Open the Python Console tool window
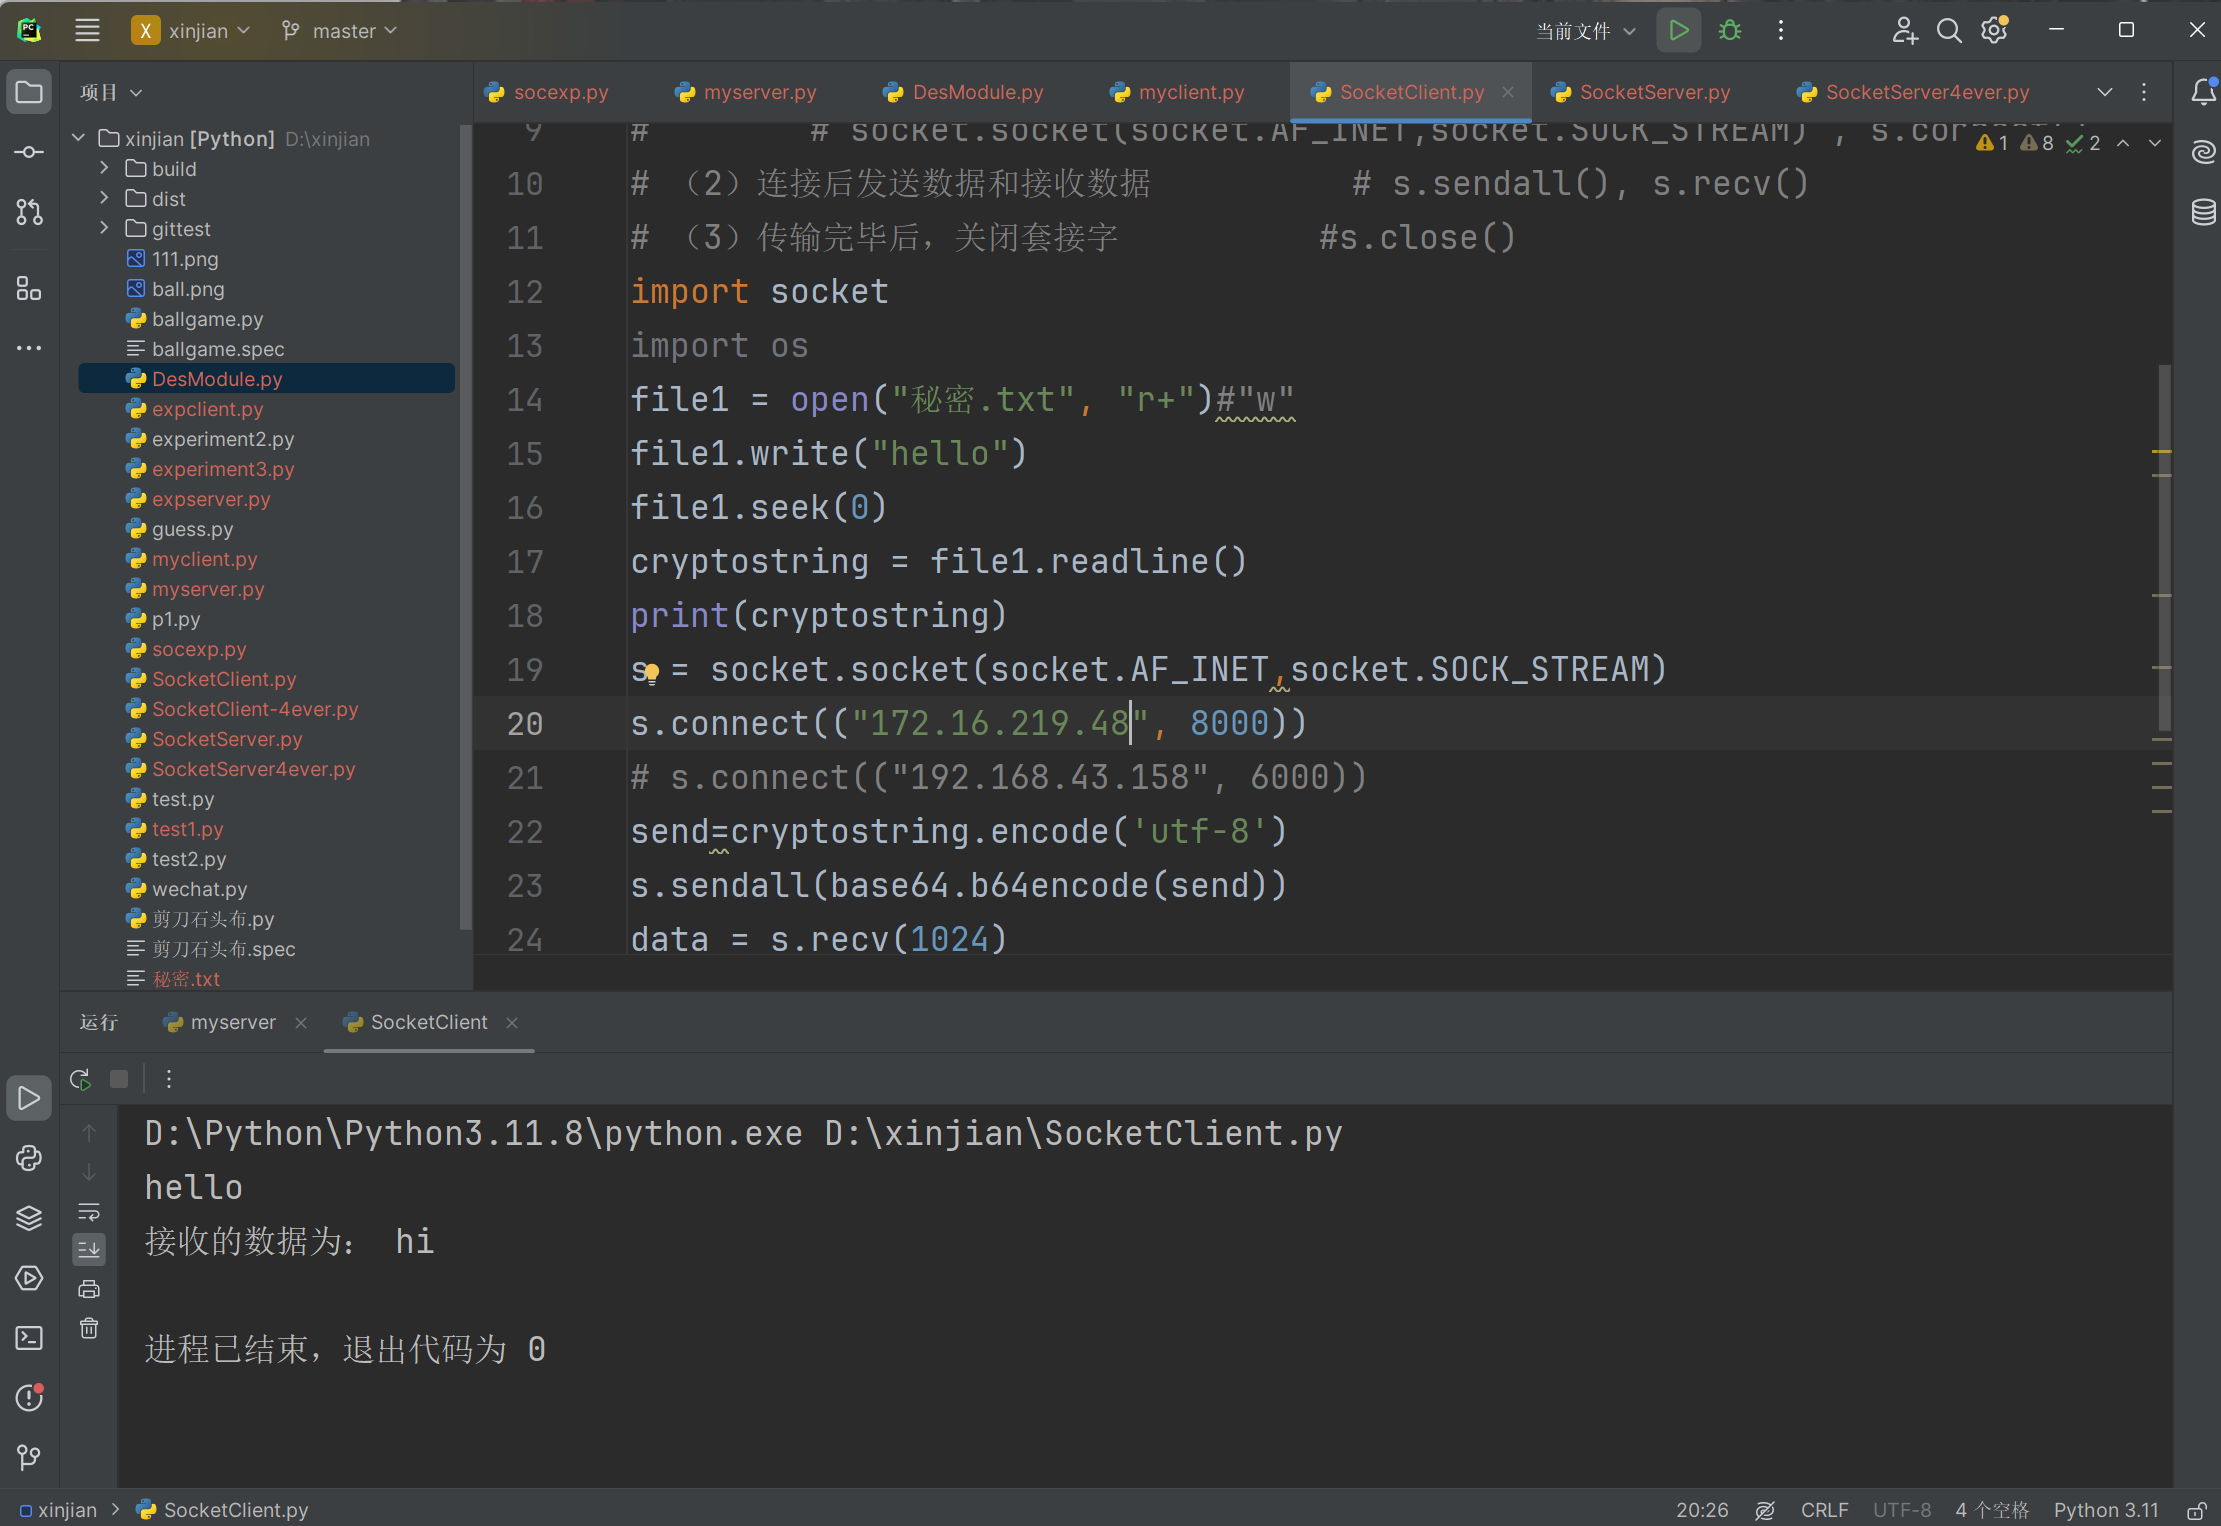 click(29, 1158)
